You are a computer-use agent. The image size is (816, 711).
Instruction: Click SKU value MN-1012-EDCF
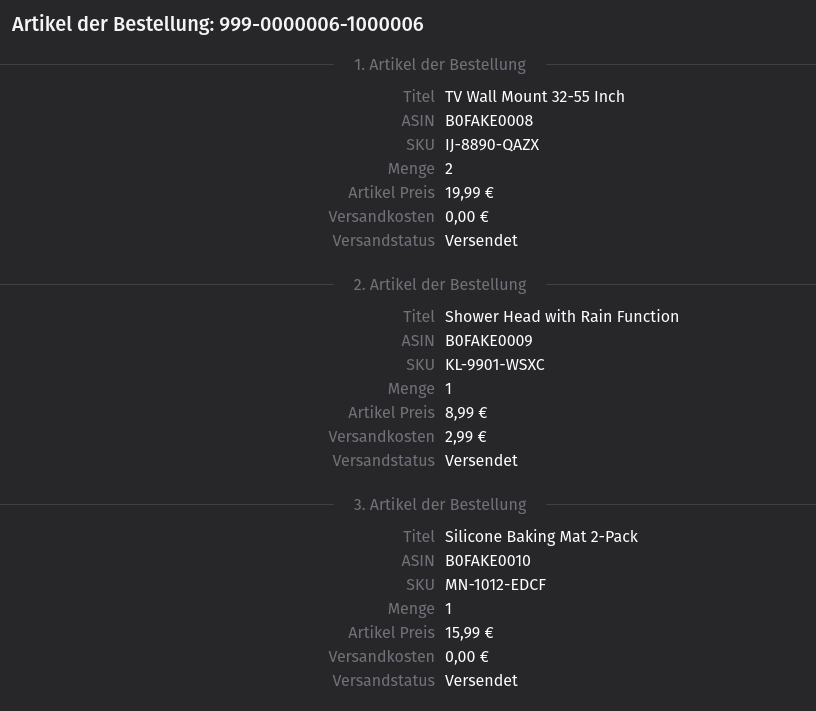coord(495,585)
